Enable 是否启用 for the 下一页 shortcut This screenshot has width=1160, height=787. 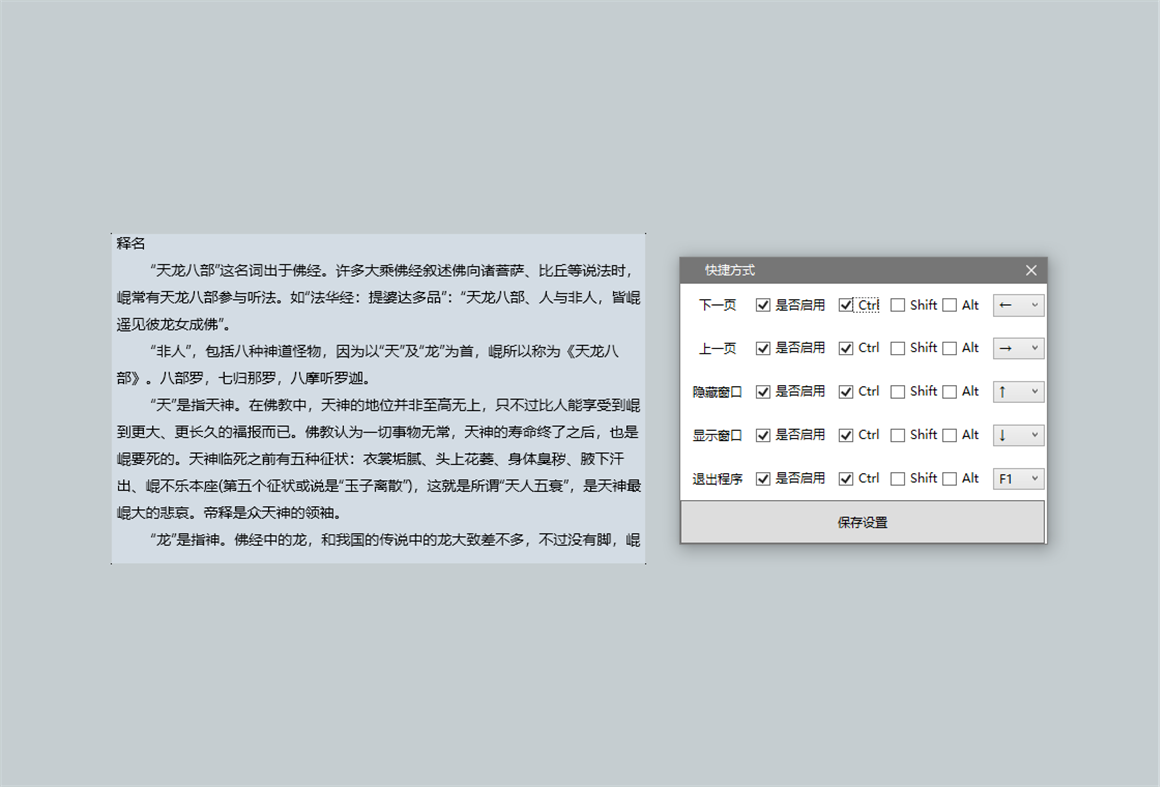click(x=764, y=305)
